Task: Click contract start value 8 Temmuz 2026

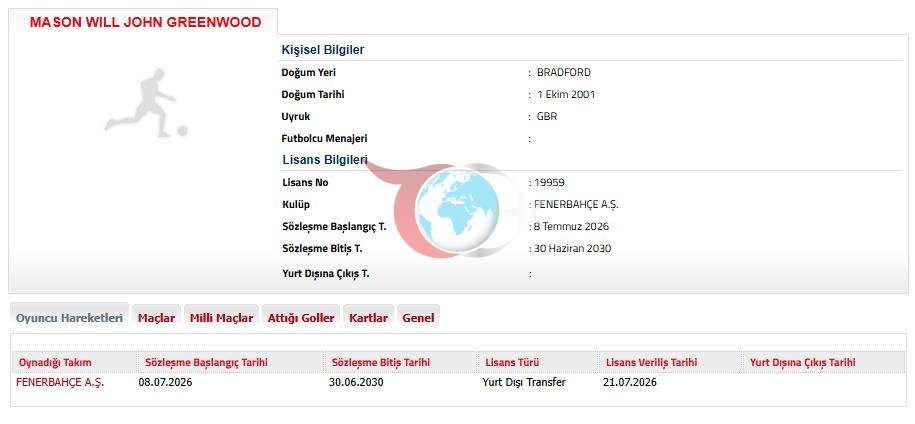Action: pyautogui.click(x=571, y=227)
